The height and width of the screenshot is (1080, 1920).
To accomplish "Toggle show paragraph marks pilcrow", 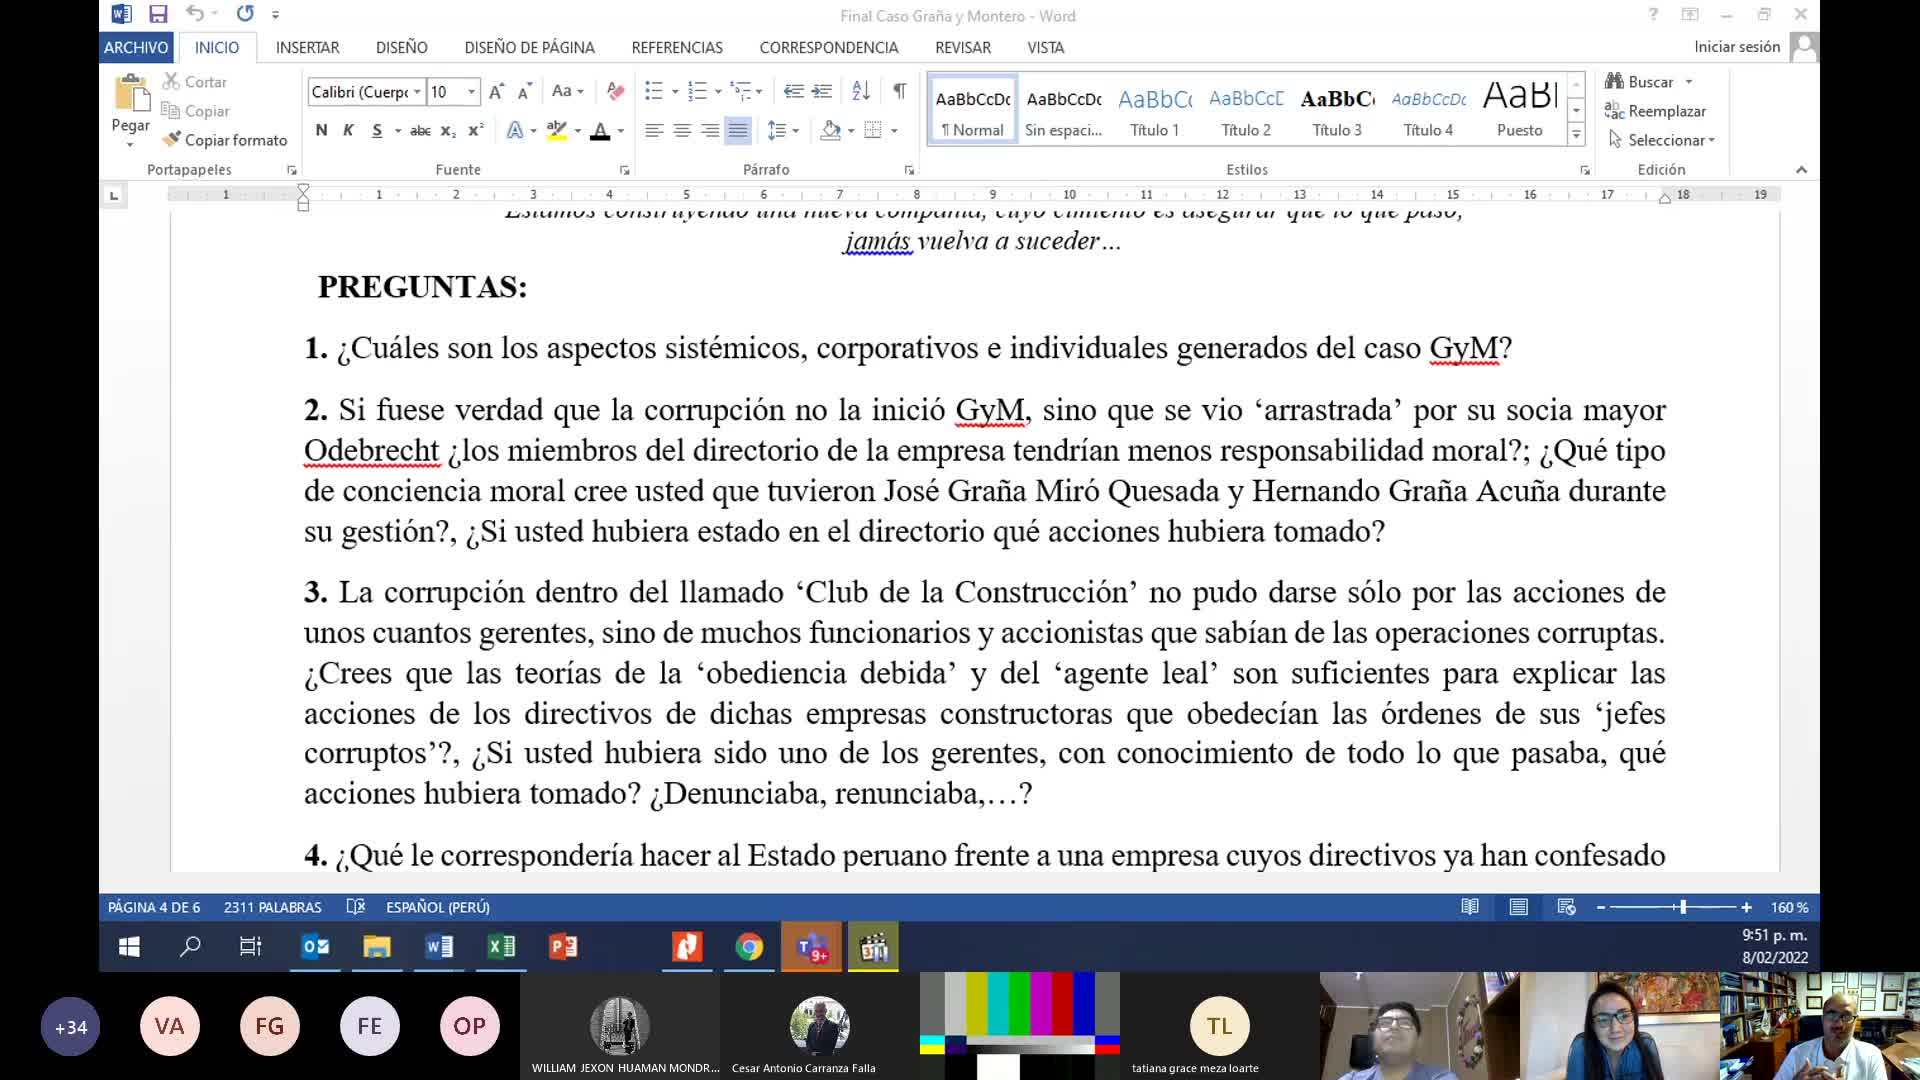I will [x=900, y=91].
